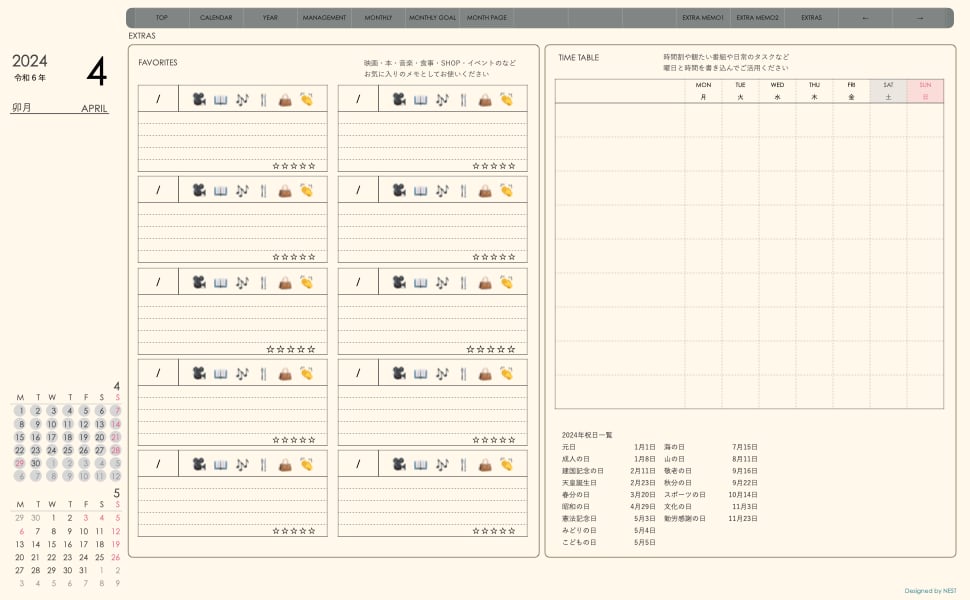Choose the fork and knife icon in the bottom-right favorites card

pyautogui.click(x=463, y=464)
